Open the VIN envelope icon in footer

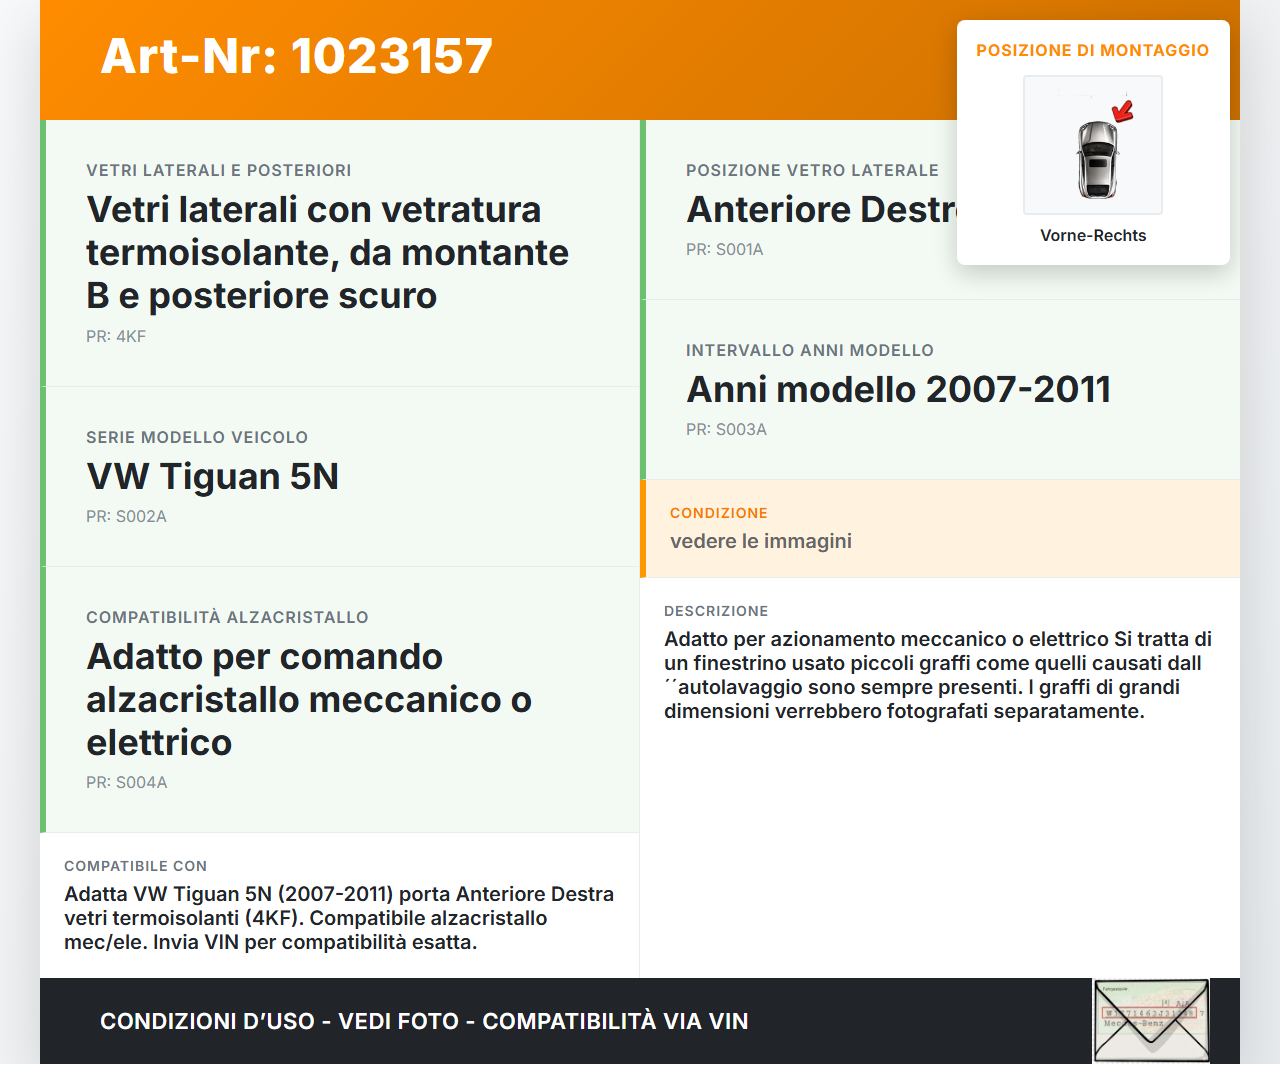1151,1020
